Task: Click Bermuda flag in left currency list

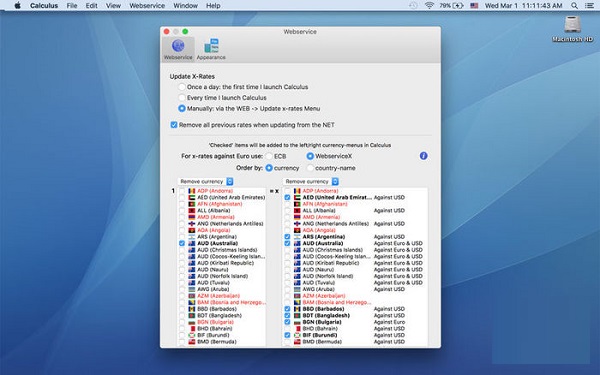Action: tap(191, 342)
